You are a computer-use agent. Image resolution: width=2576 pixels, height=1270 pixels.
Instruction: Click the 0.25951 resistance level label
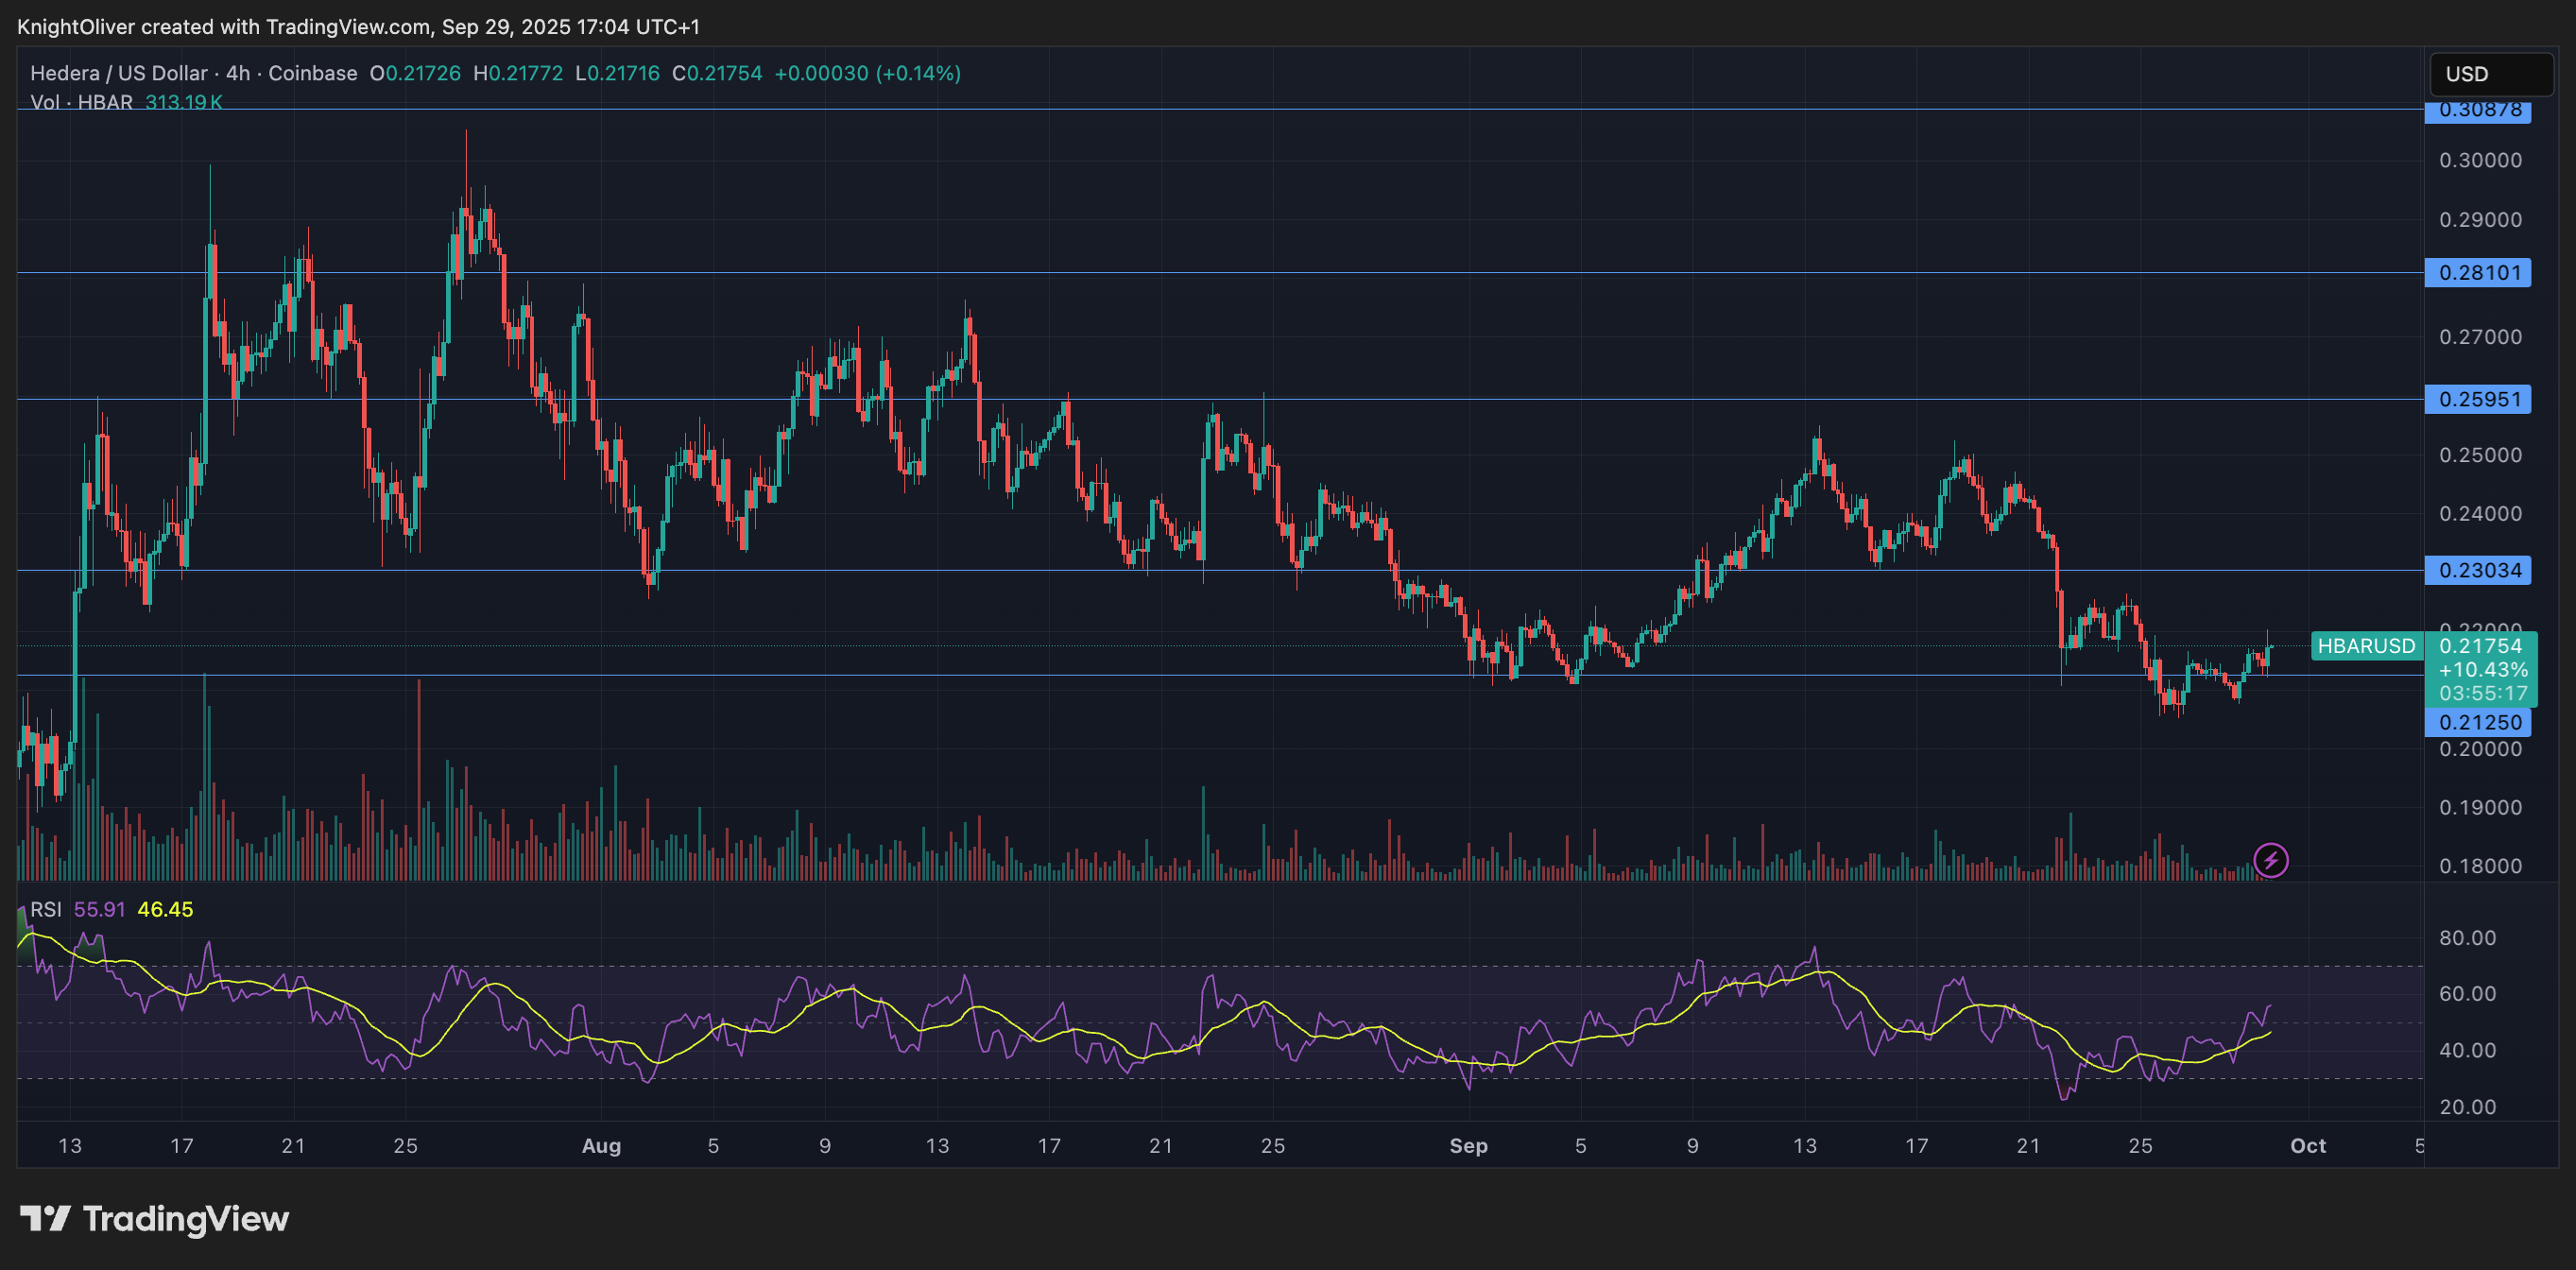(x=2478, y=399)
